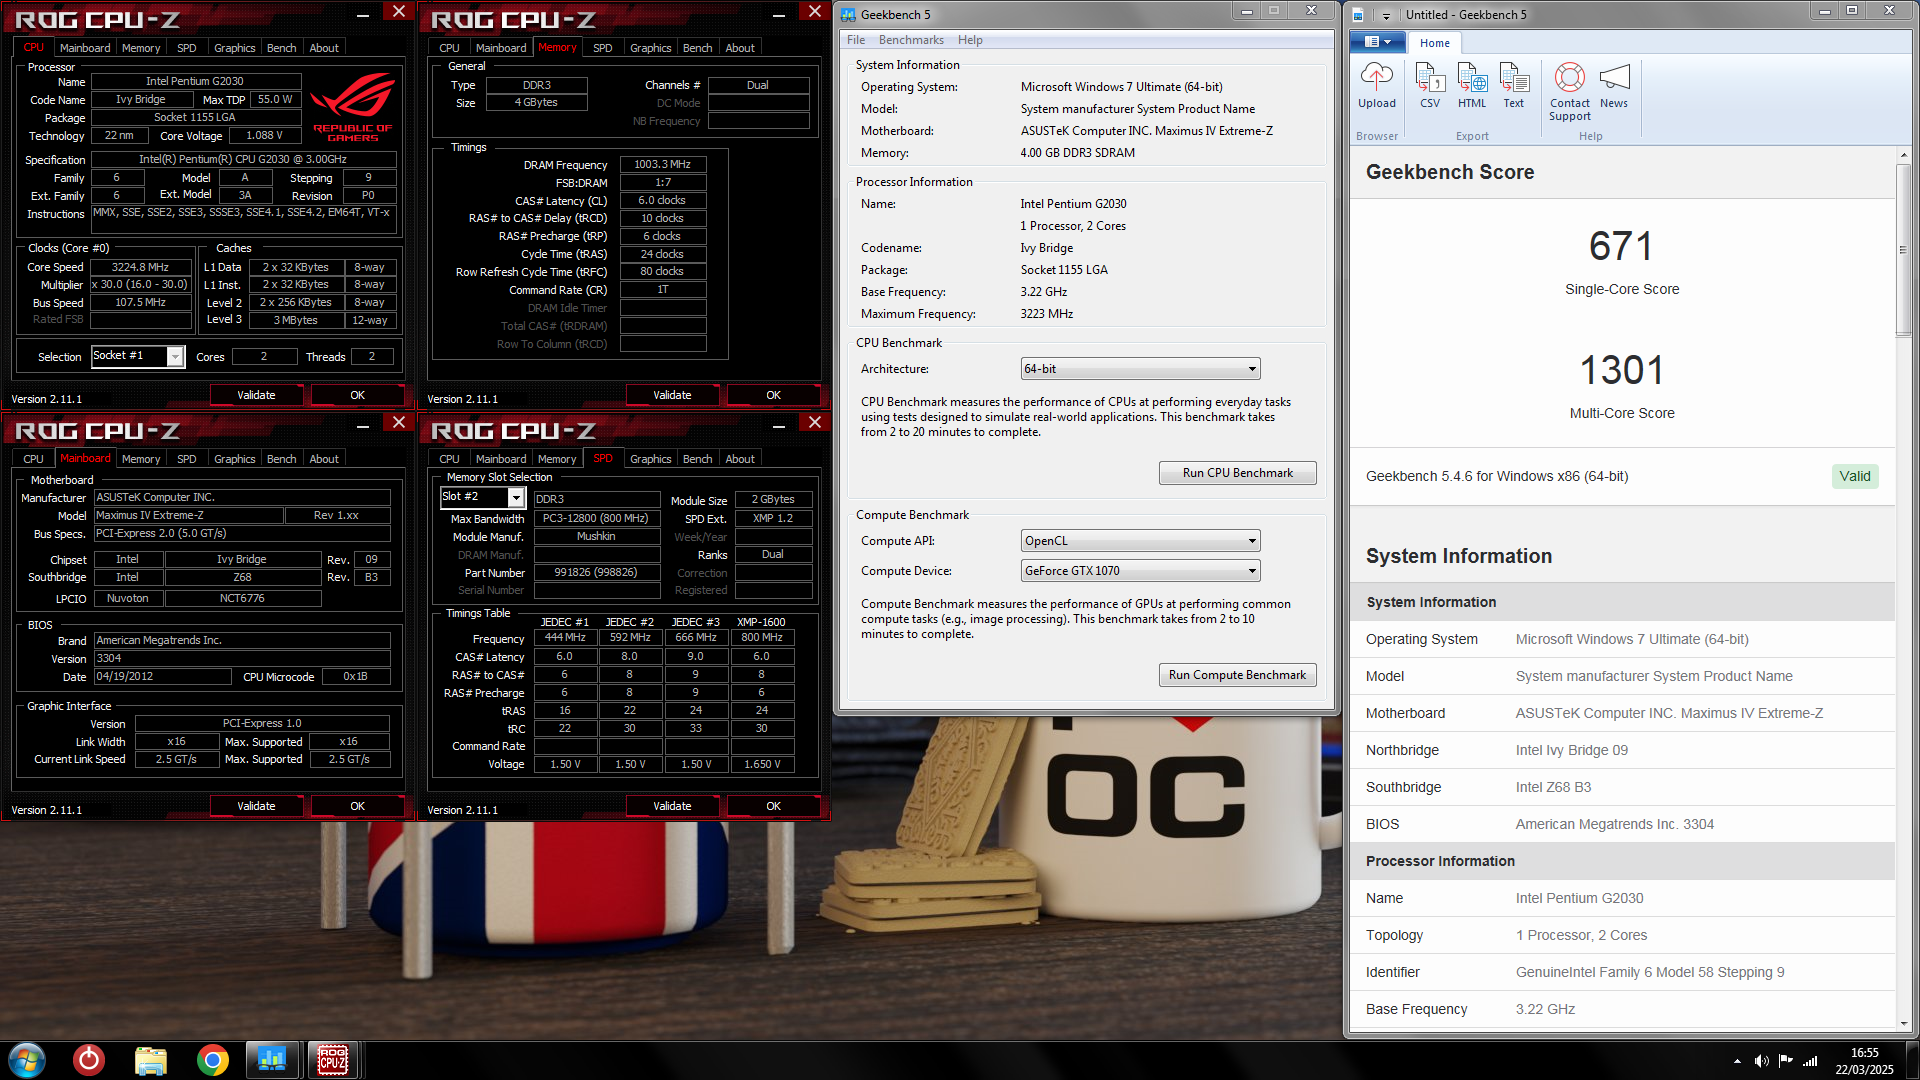1920x1080 pixels.
Task: Open Help menu in Geekbench 5
Action: (970, 40)
